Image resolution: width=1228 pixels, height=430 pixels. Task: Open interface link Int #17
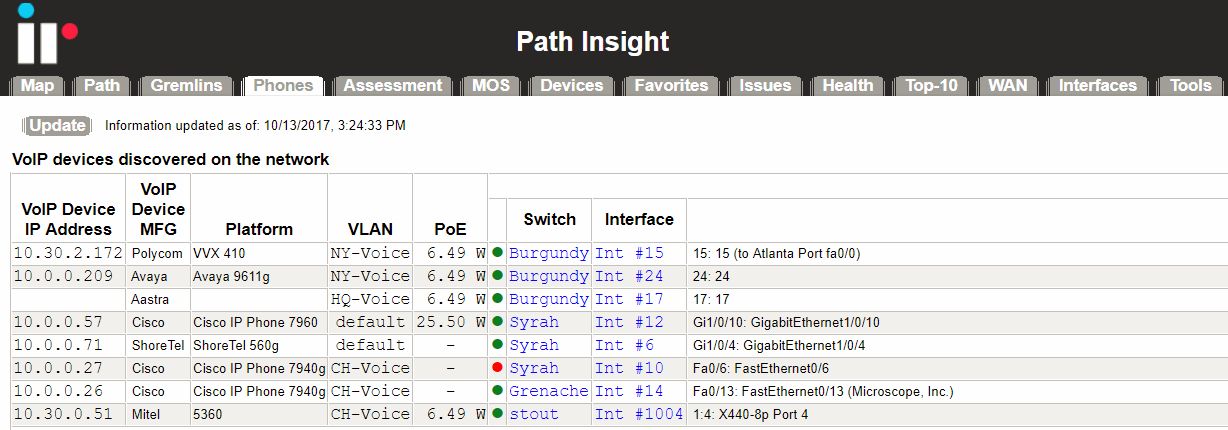[x=629, y=299]
